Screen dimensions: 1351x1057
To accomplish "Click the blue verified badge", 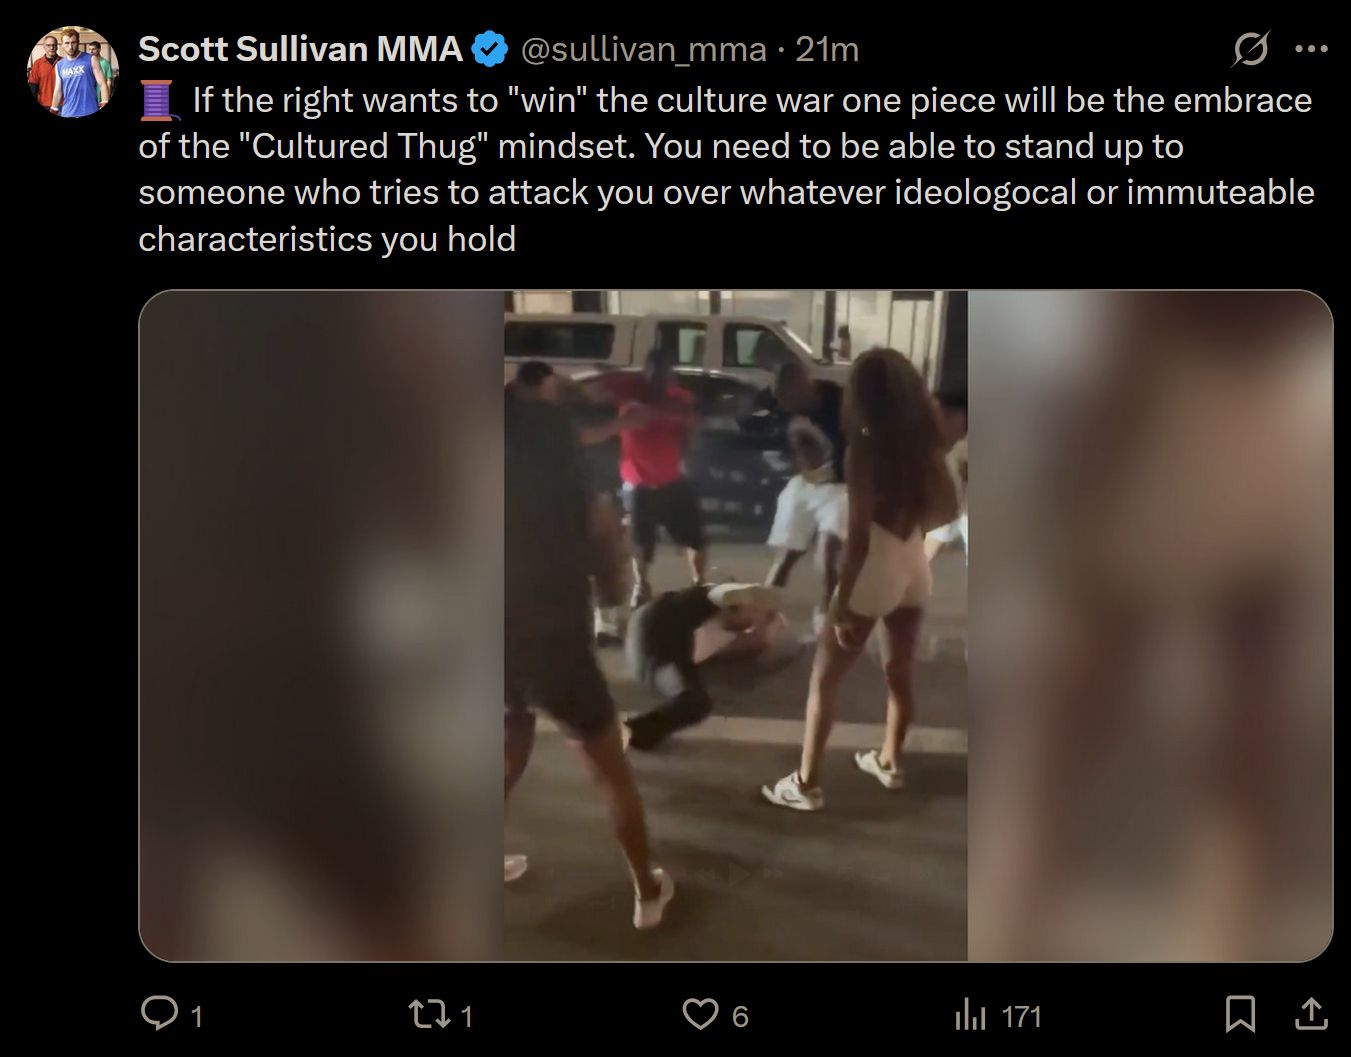I will pos(489,49).
